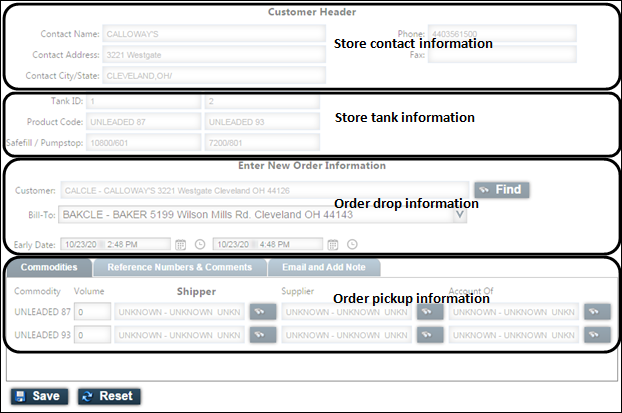
Task: Look up the Account Of for UNLEADED 87
Action: point(597,312)
